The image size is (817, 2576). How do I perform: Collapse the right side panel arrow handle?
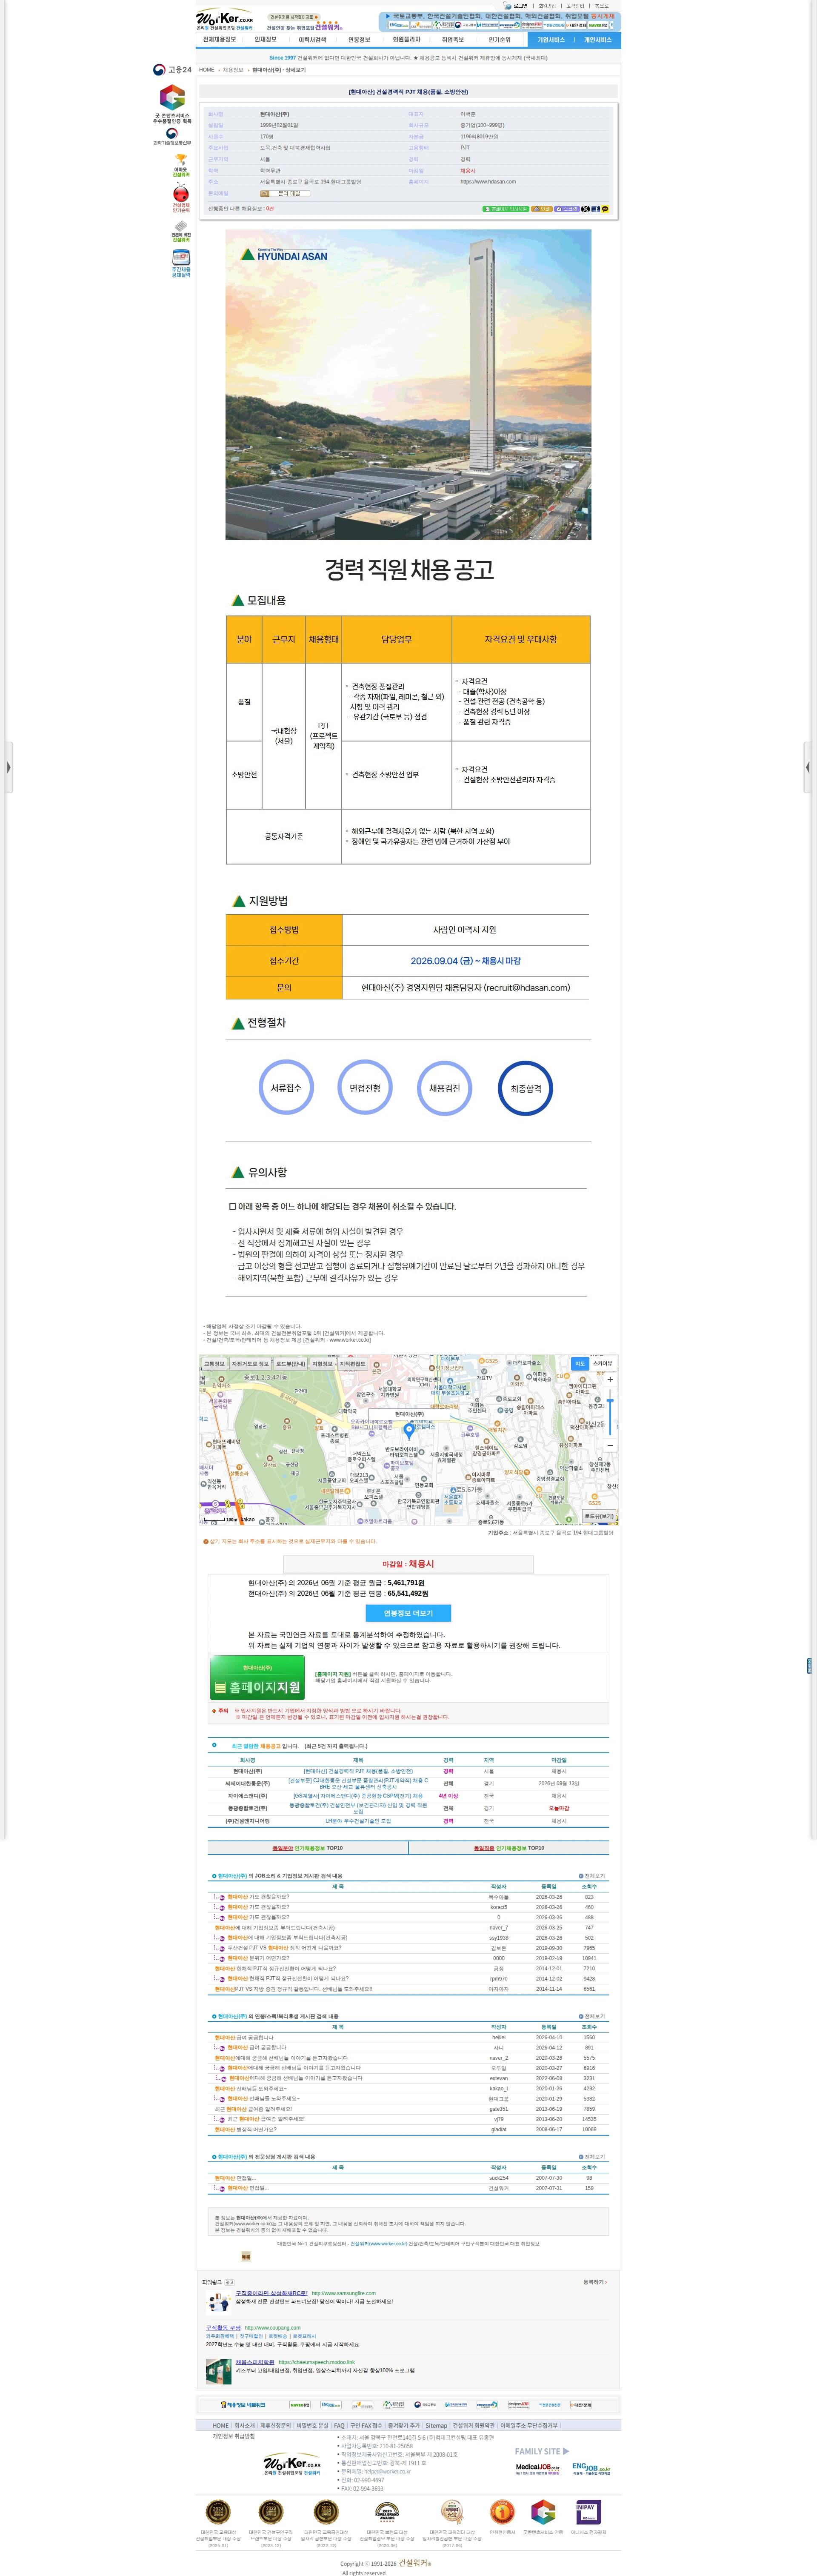809,767
